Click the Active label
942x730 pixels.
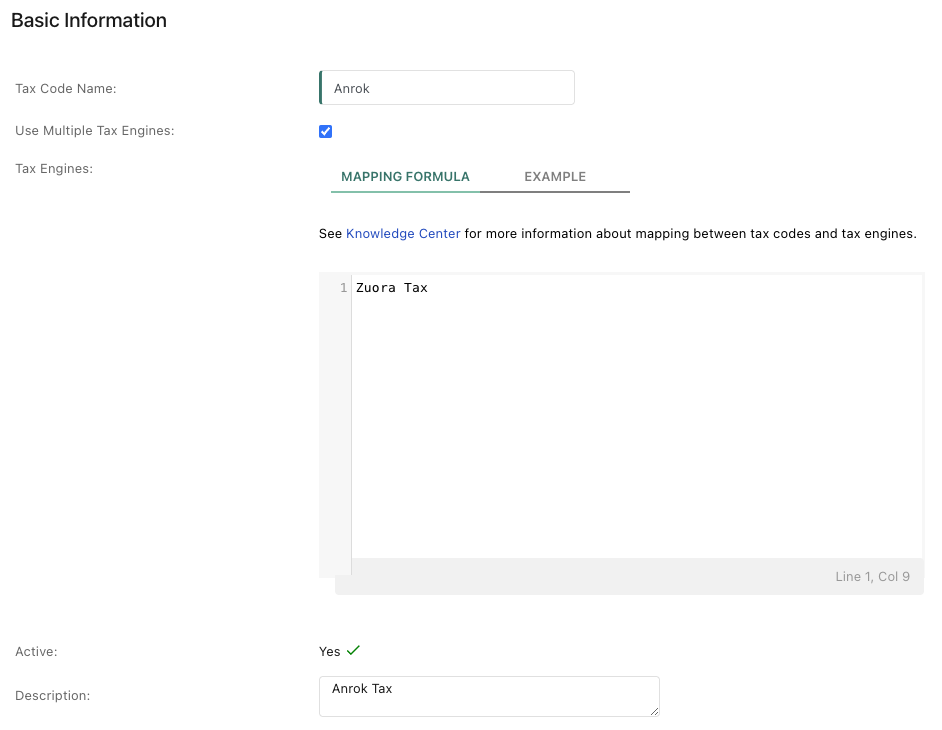point(36,652)
